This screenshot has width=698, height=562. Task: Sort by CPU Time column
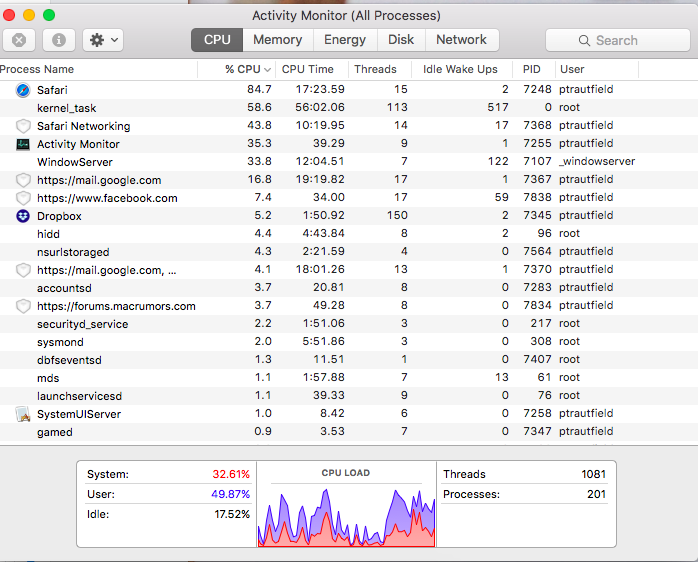312,69
